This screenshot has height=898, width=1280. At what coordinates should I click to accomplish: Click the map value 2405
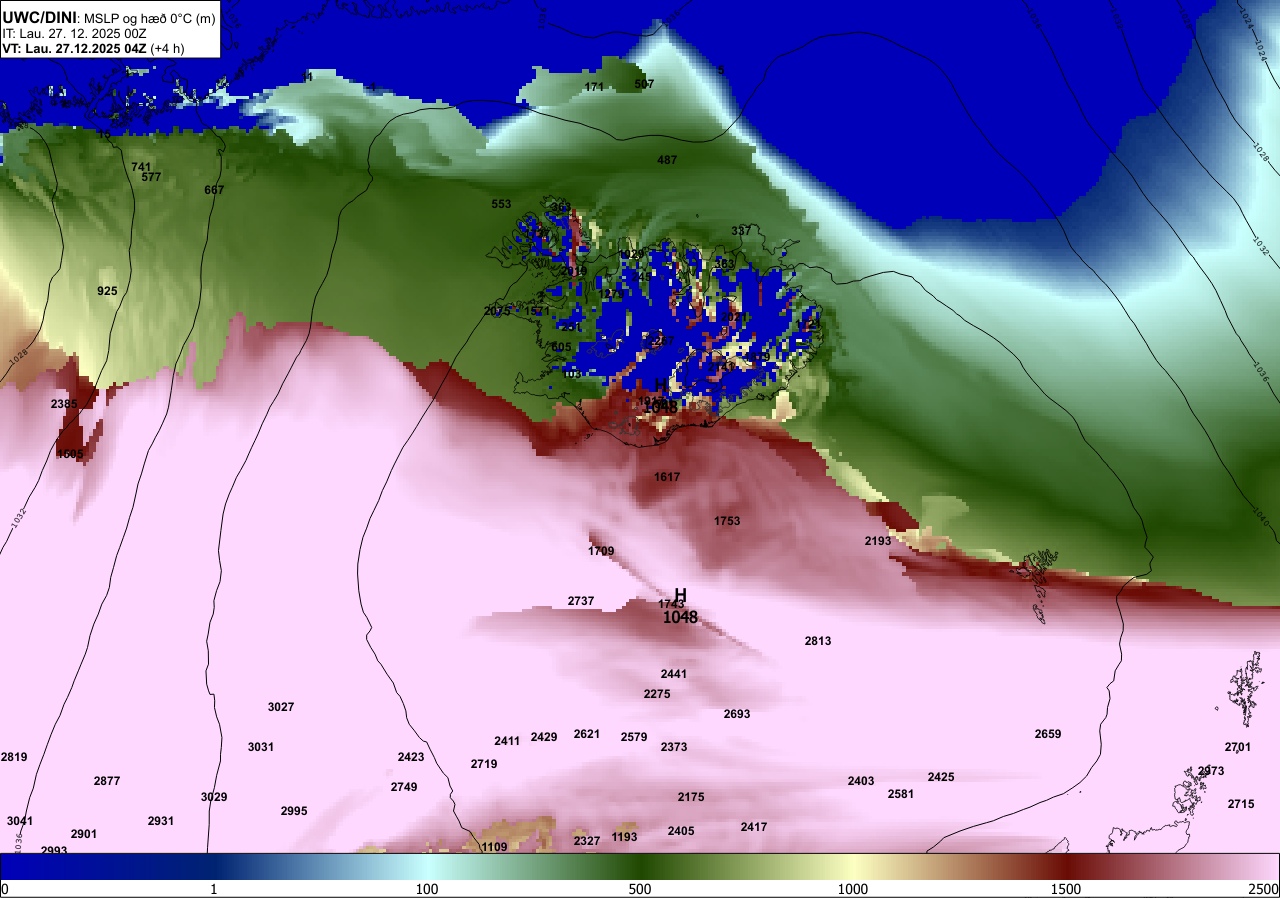681,831
